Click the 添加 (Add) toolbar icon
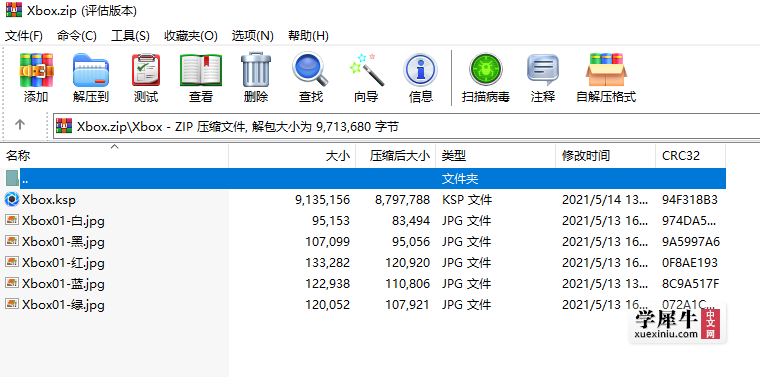Screen dimensions: 760x377 (36, 70)
